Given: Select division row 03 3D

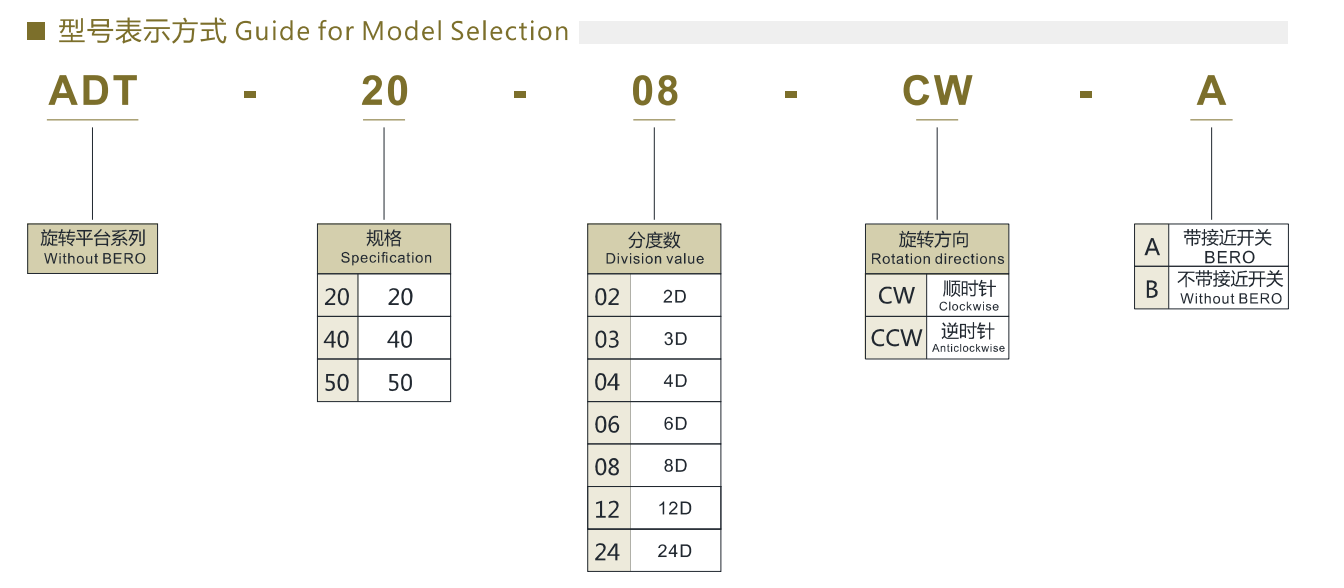Looking at the screenshot, I should 654,338.
